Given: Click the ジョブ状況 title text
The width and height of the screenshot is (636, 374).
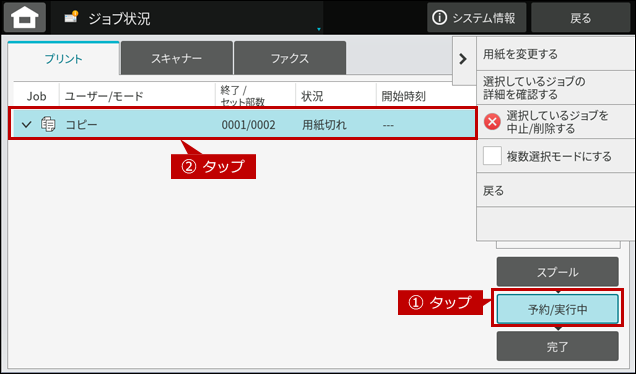Looking at the screenshot, I should [119, 18].
